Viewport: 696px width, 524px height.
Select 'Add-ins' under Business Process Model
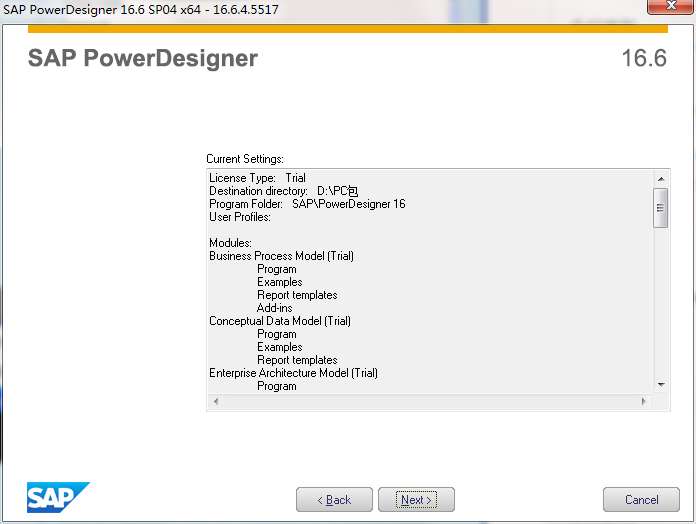click(275, 308)
